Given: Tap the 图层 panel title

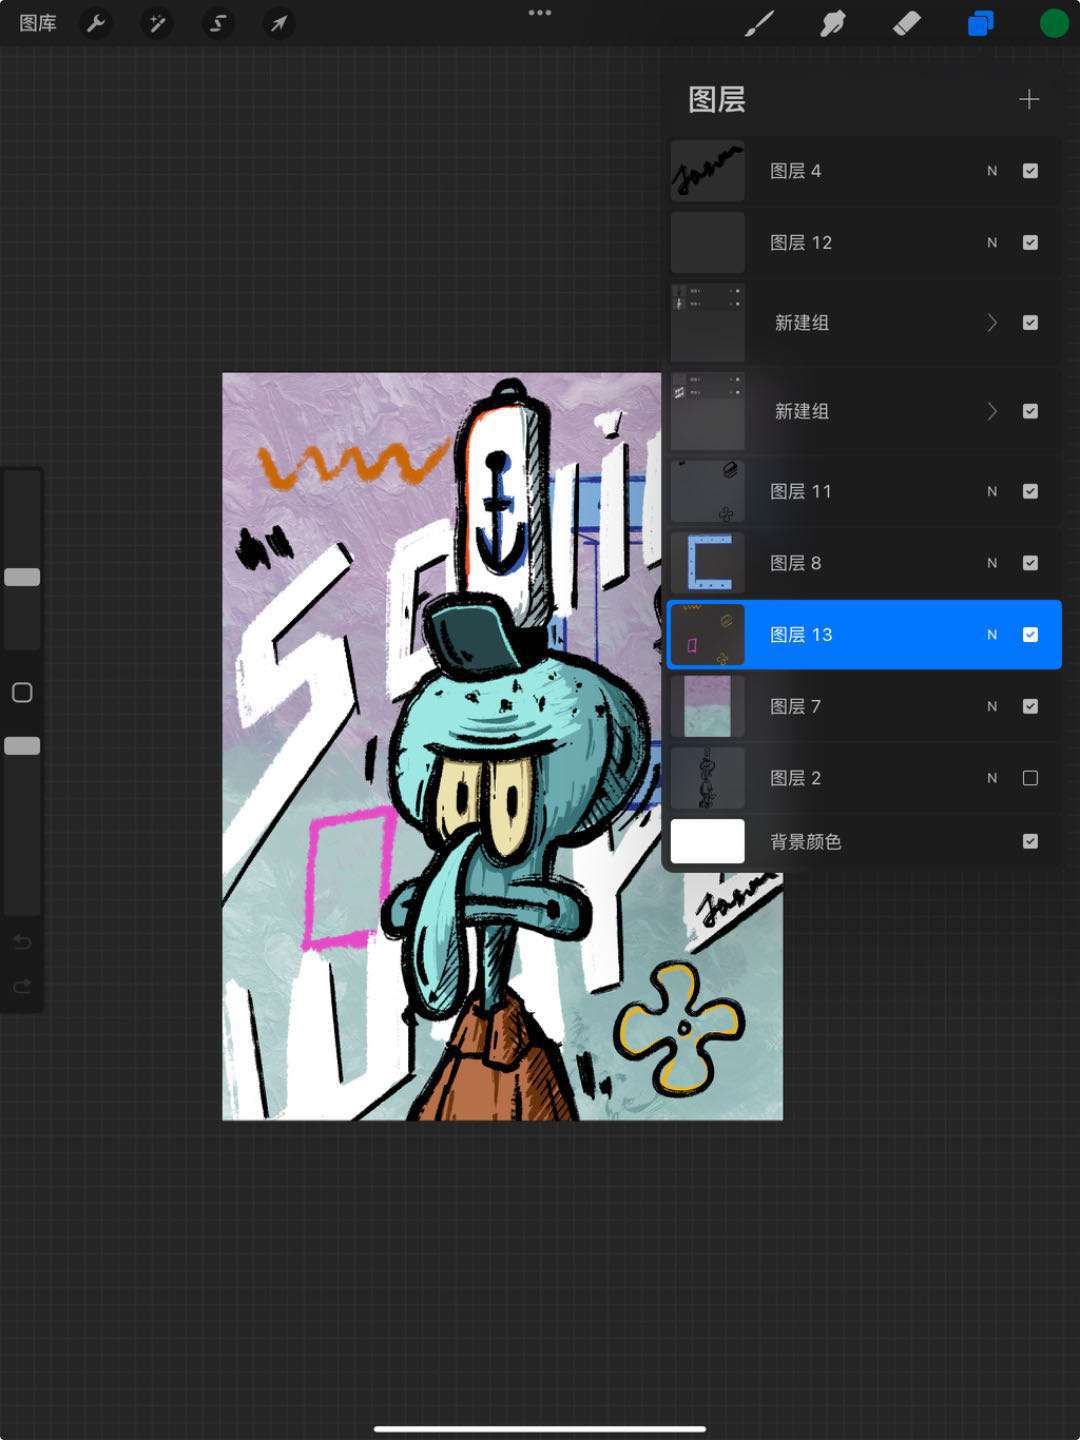Looking at the screenshot, I should [717, 99].
